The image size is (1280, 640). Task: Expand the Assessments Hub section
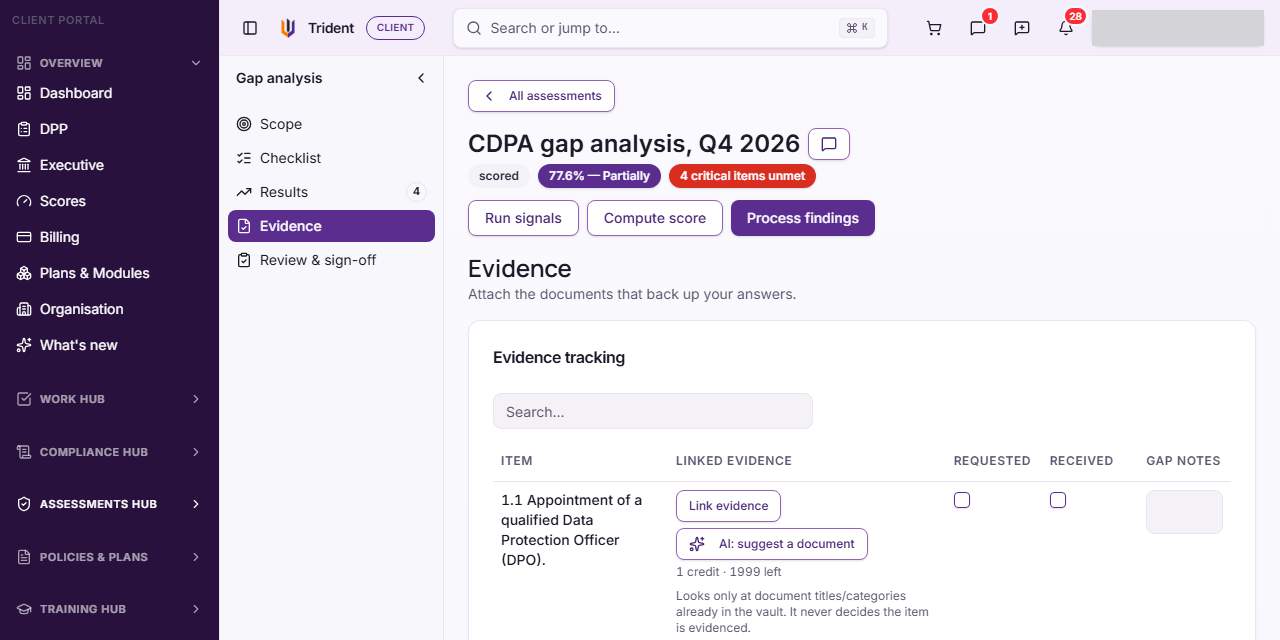(x=110, y=504)
